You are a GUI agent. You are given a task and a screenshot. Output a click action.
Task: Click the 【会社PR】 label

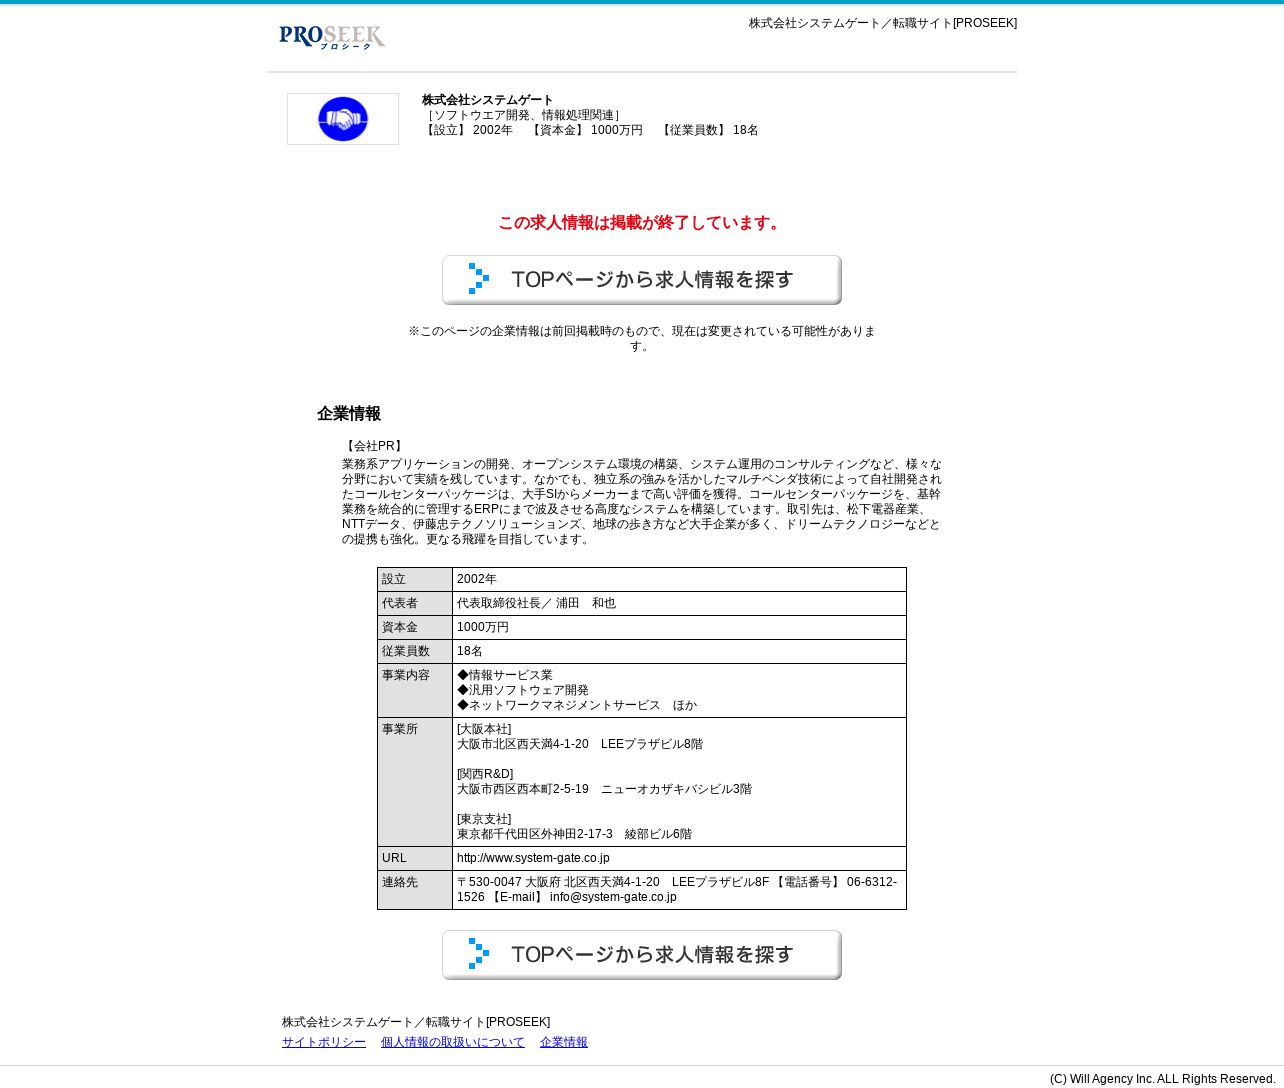coord(374,446)
